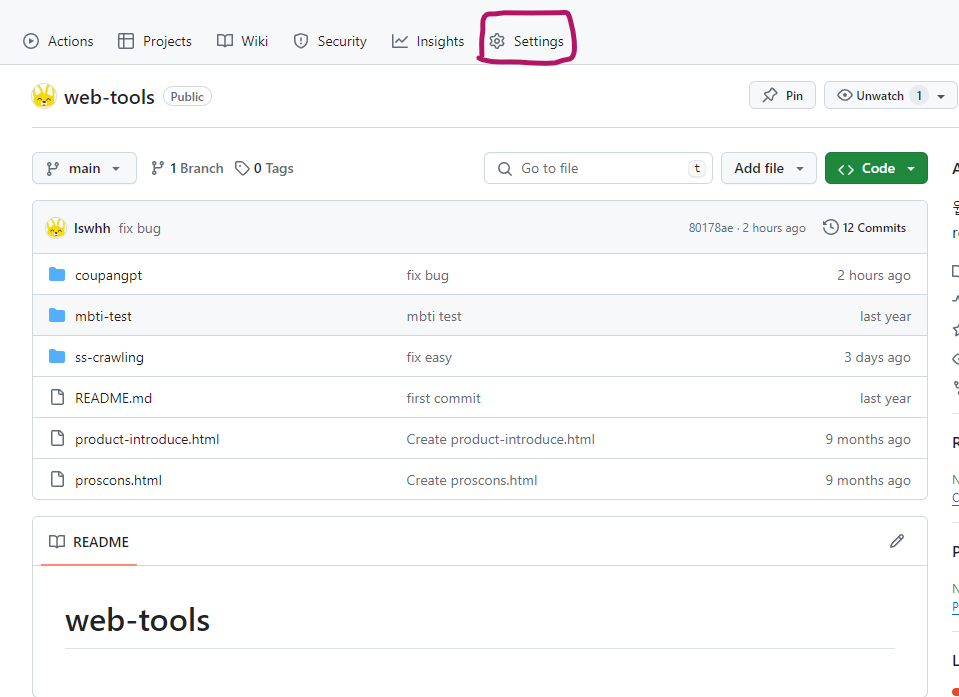Open the coupangpt folder
Viewport: 959px width, 697px height.
click(x=108, y=275)
